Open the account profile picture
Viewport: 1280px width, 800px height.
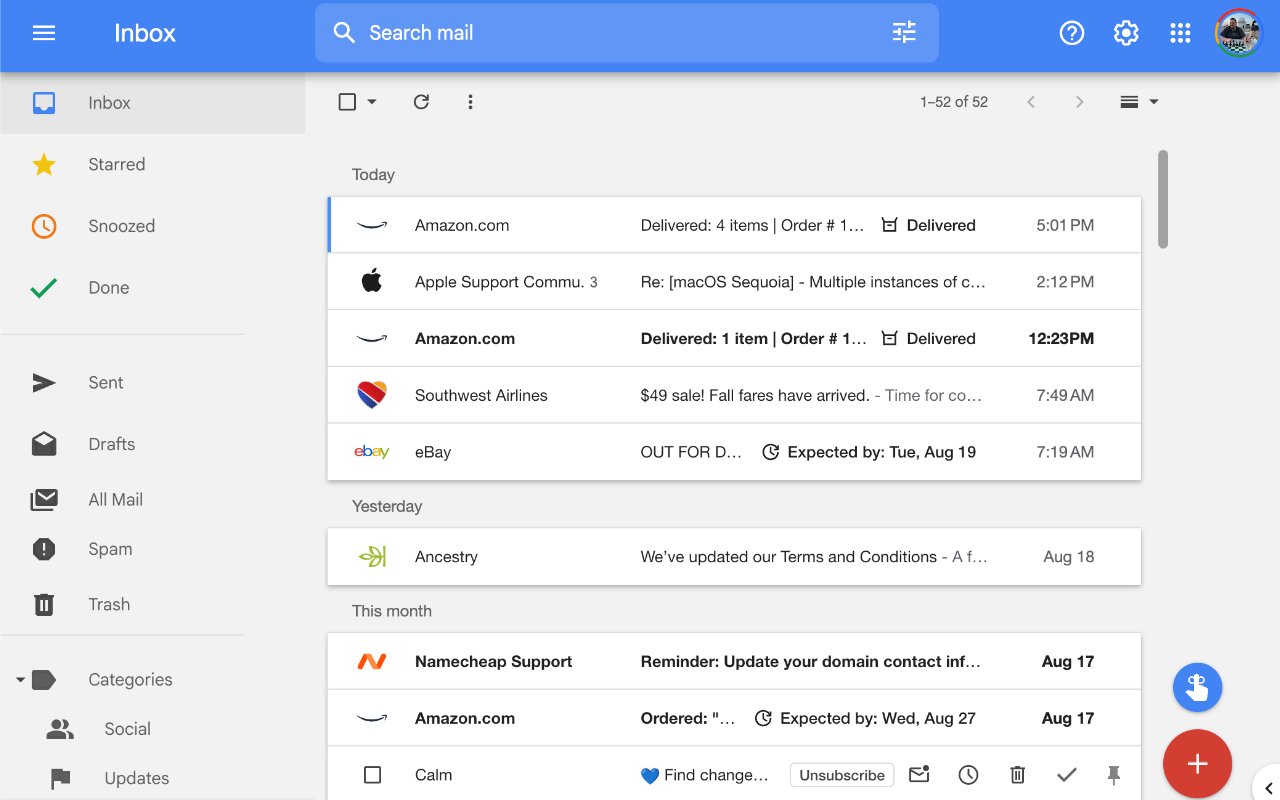(1239, 33)
